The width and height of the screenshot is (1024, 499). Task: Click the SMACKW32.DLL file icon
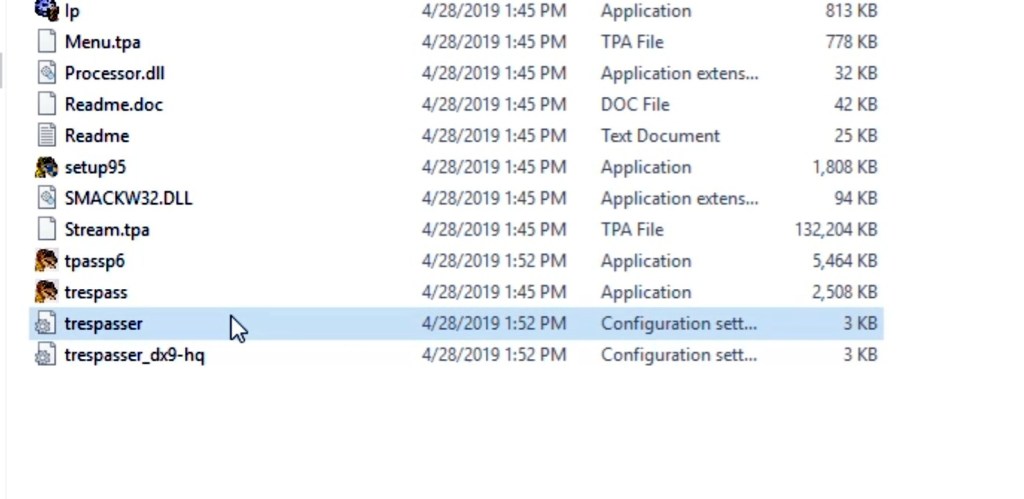click(x=46, y=198)
